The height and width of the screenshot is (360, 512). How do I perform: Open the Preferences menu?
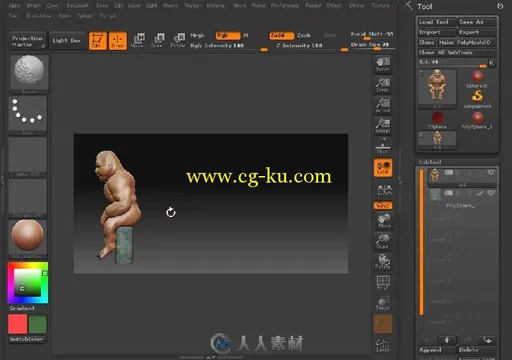285,6
